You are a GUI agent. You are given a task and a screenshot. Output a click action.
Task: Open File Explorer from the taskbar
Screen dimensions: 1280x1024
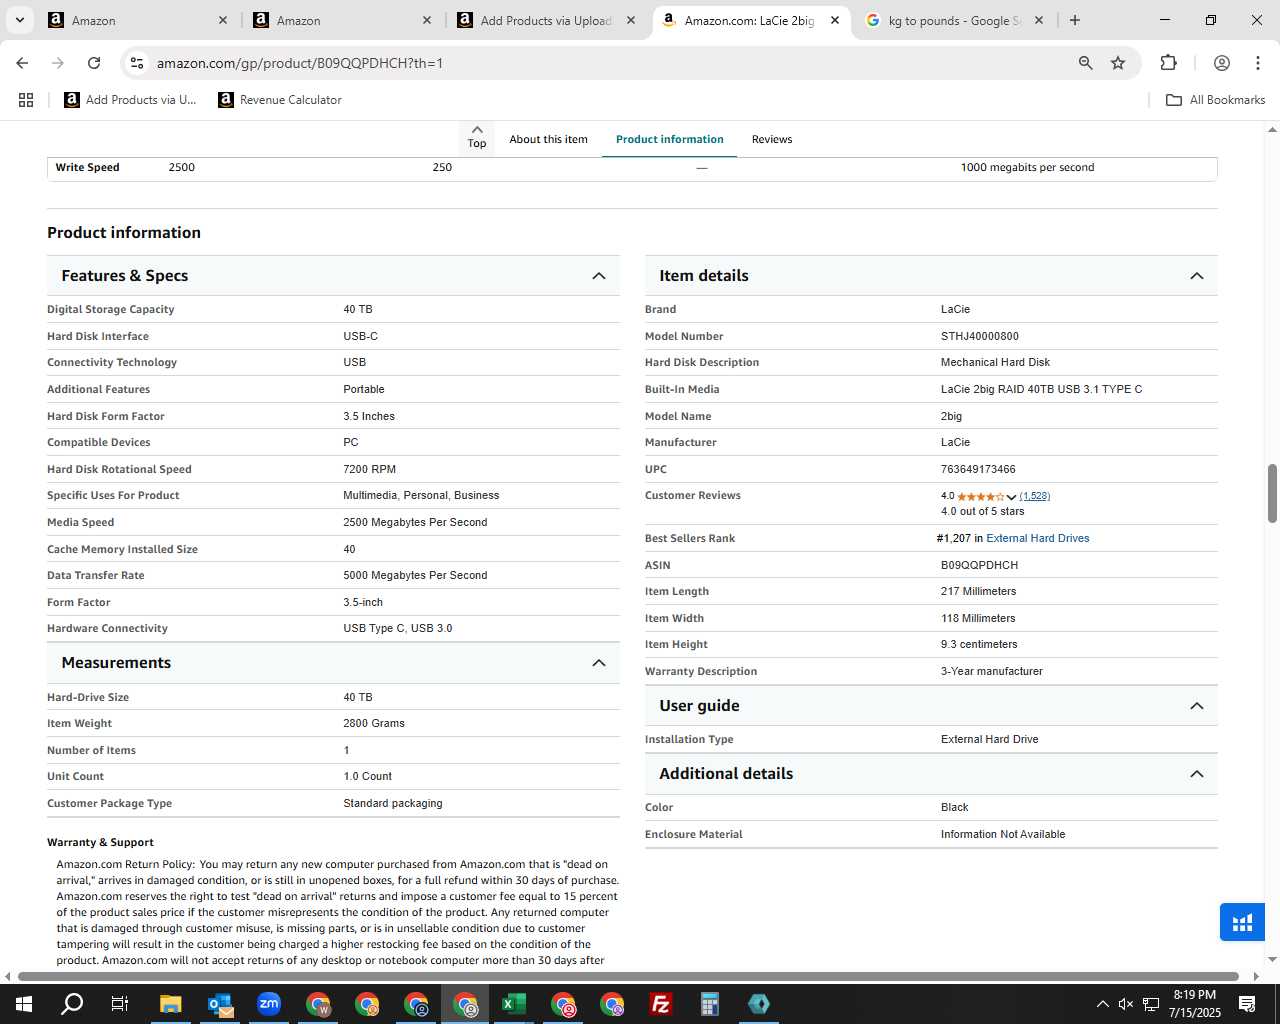click(170, 1004)
